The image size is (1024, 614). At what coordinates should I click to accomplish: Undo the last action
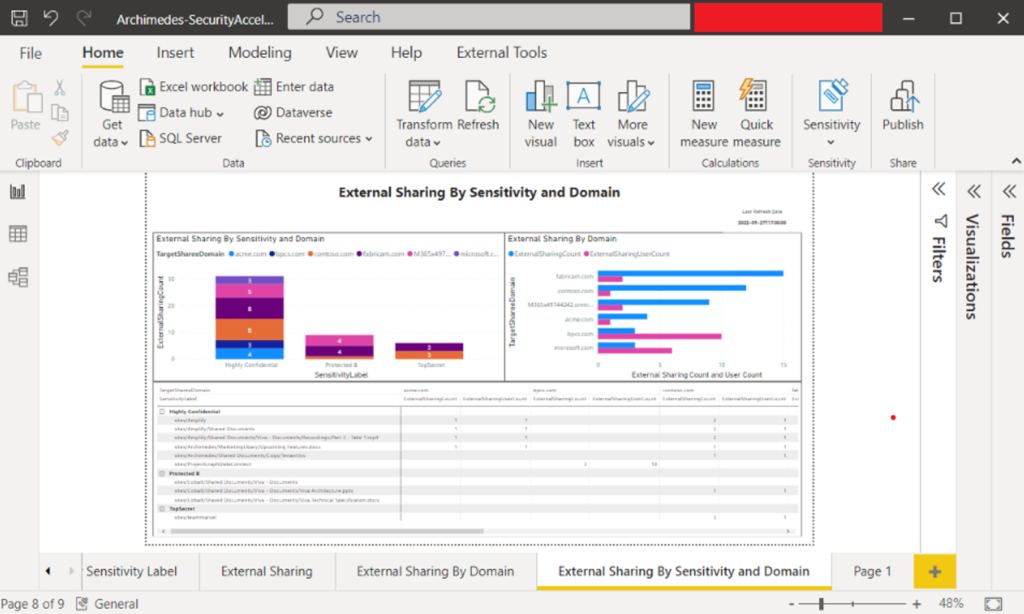click(51, 18)
